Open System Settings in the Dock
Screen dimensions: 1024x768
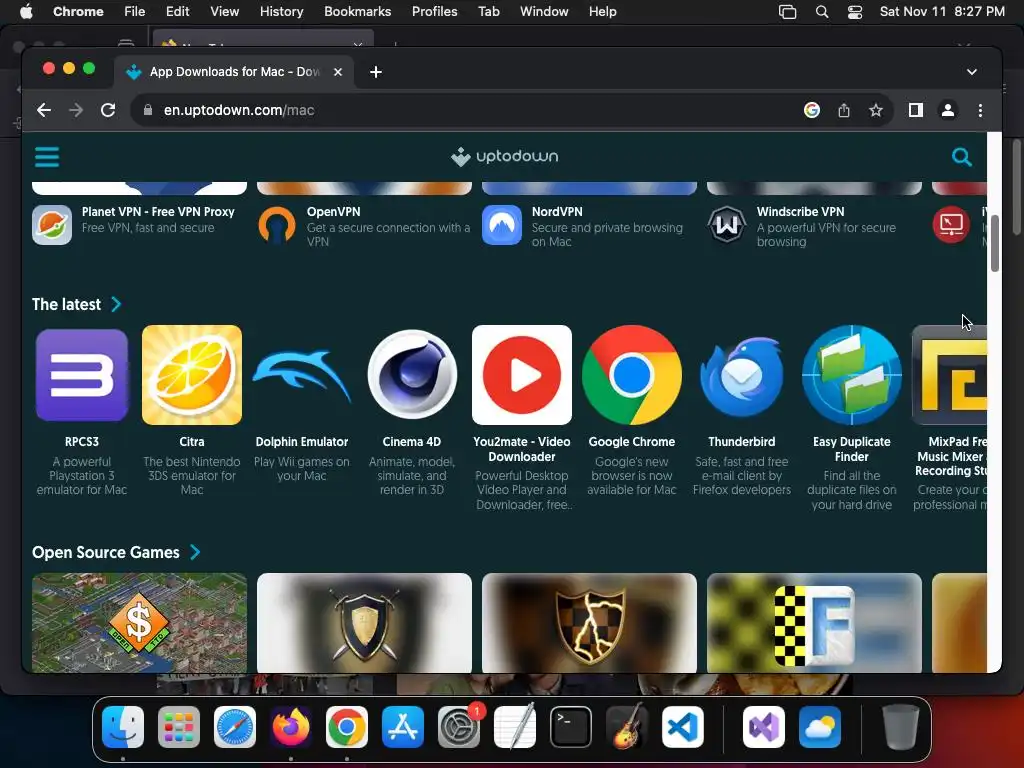pyautogui.click(x=459, y=727)
